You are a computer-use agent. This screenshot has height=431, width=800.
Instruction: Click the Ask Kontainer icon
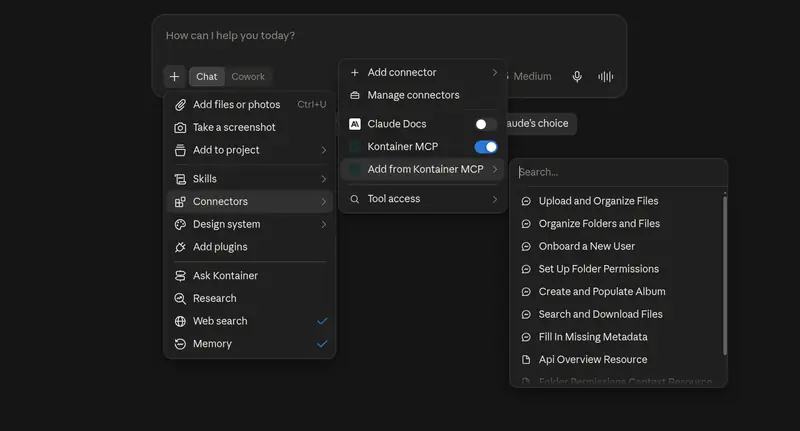pyautogui.click(x=180, y=276)
